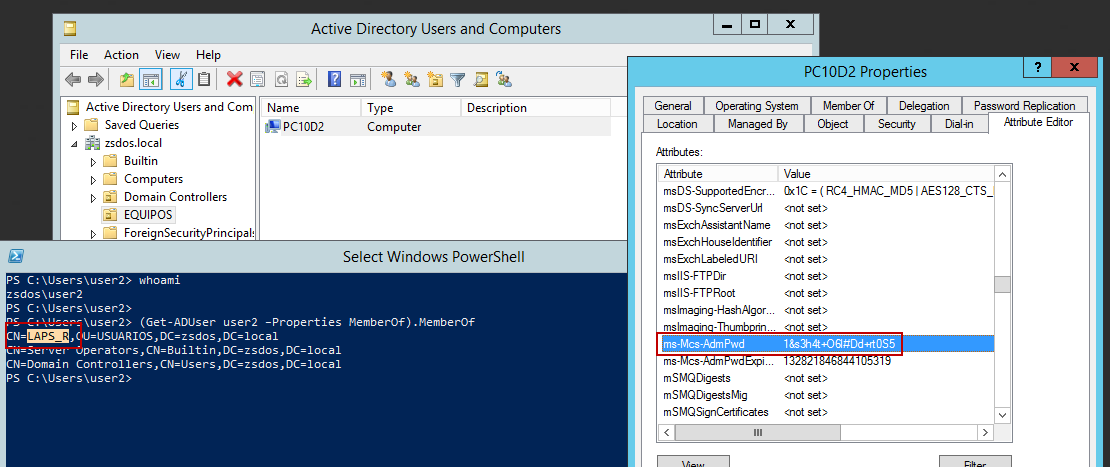Switch to the Member Of tab
This screenshot has width=1110, height=467.
(848, 105)
